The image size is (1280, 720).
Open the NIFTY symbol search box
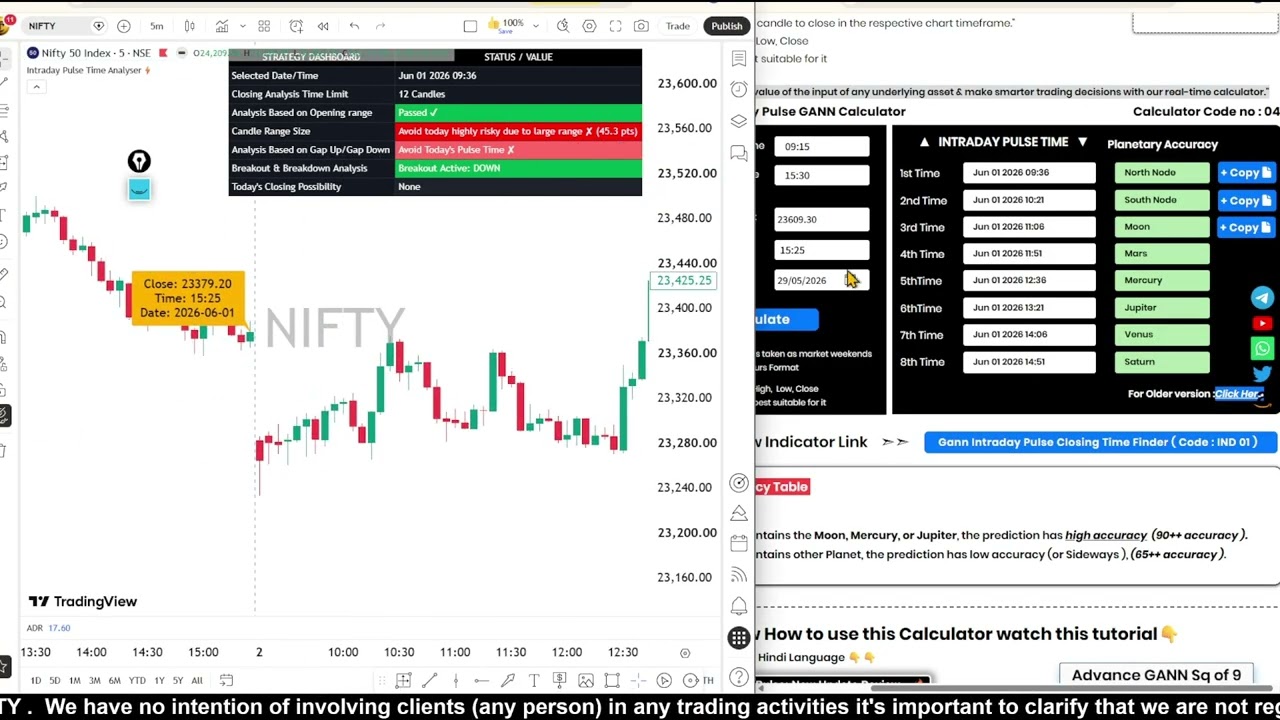(x=63, y=26)
